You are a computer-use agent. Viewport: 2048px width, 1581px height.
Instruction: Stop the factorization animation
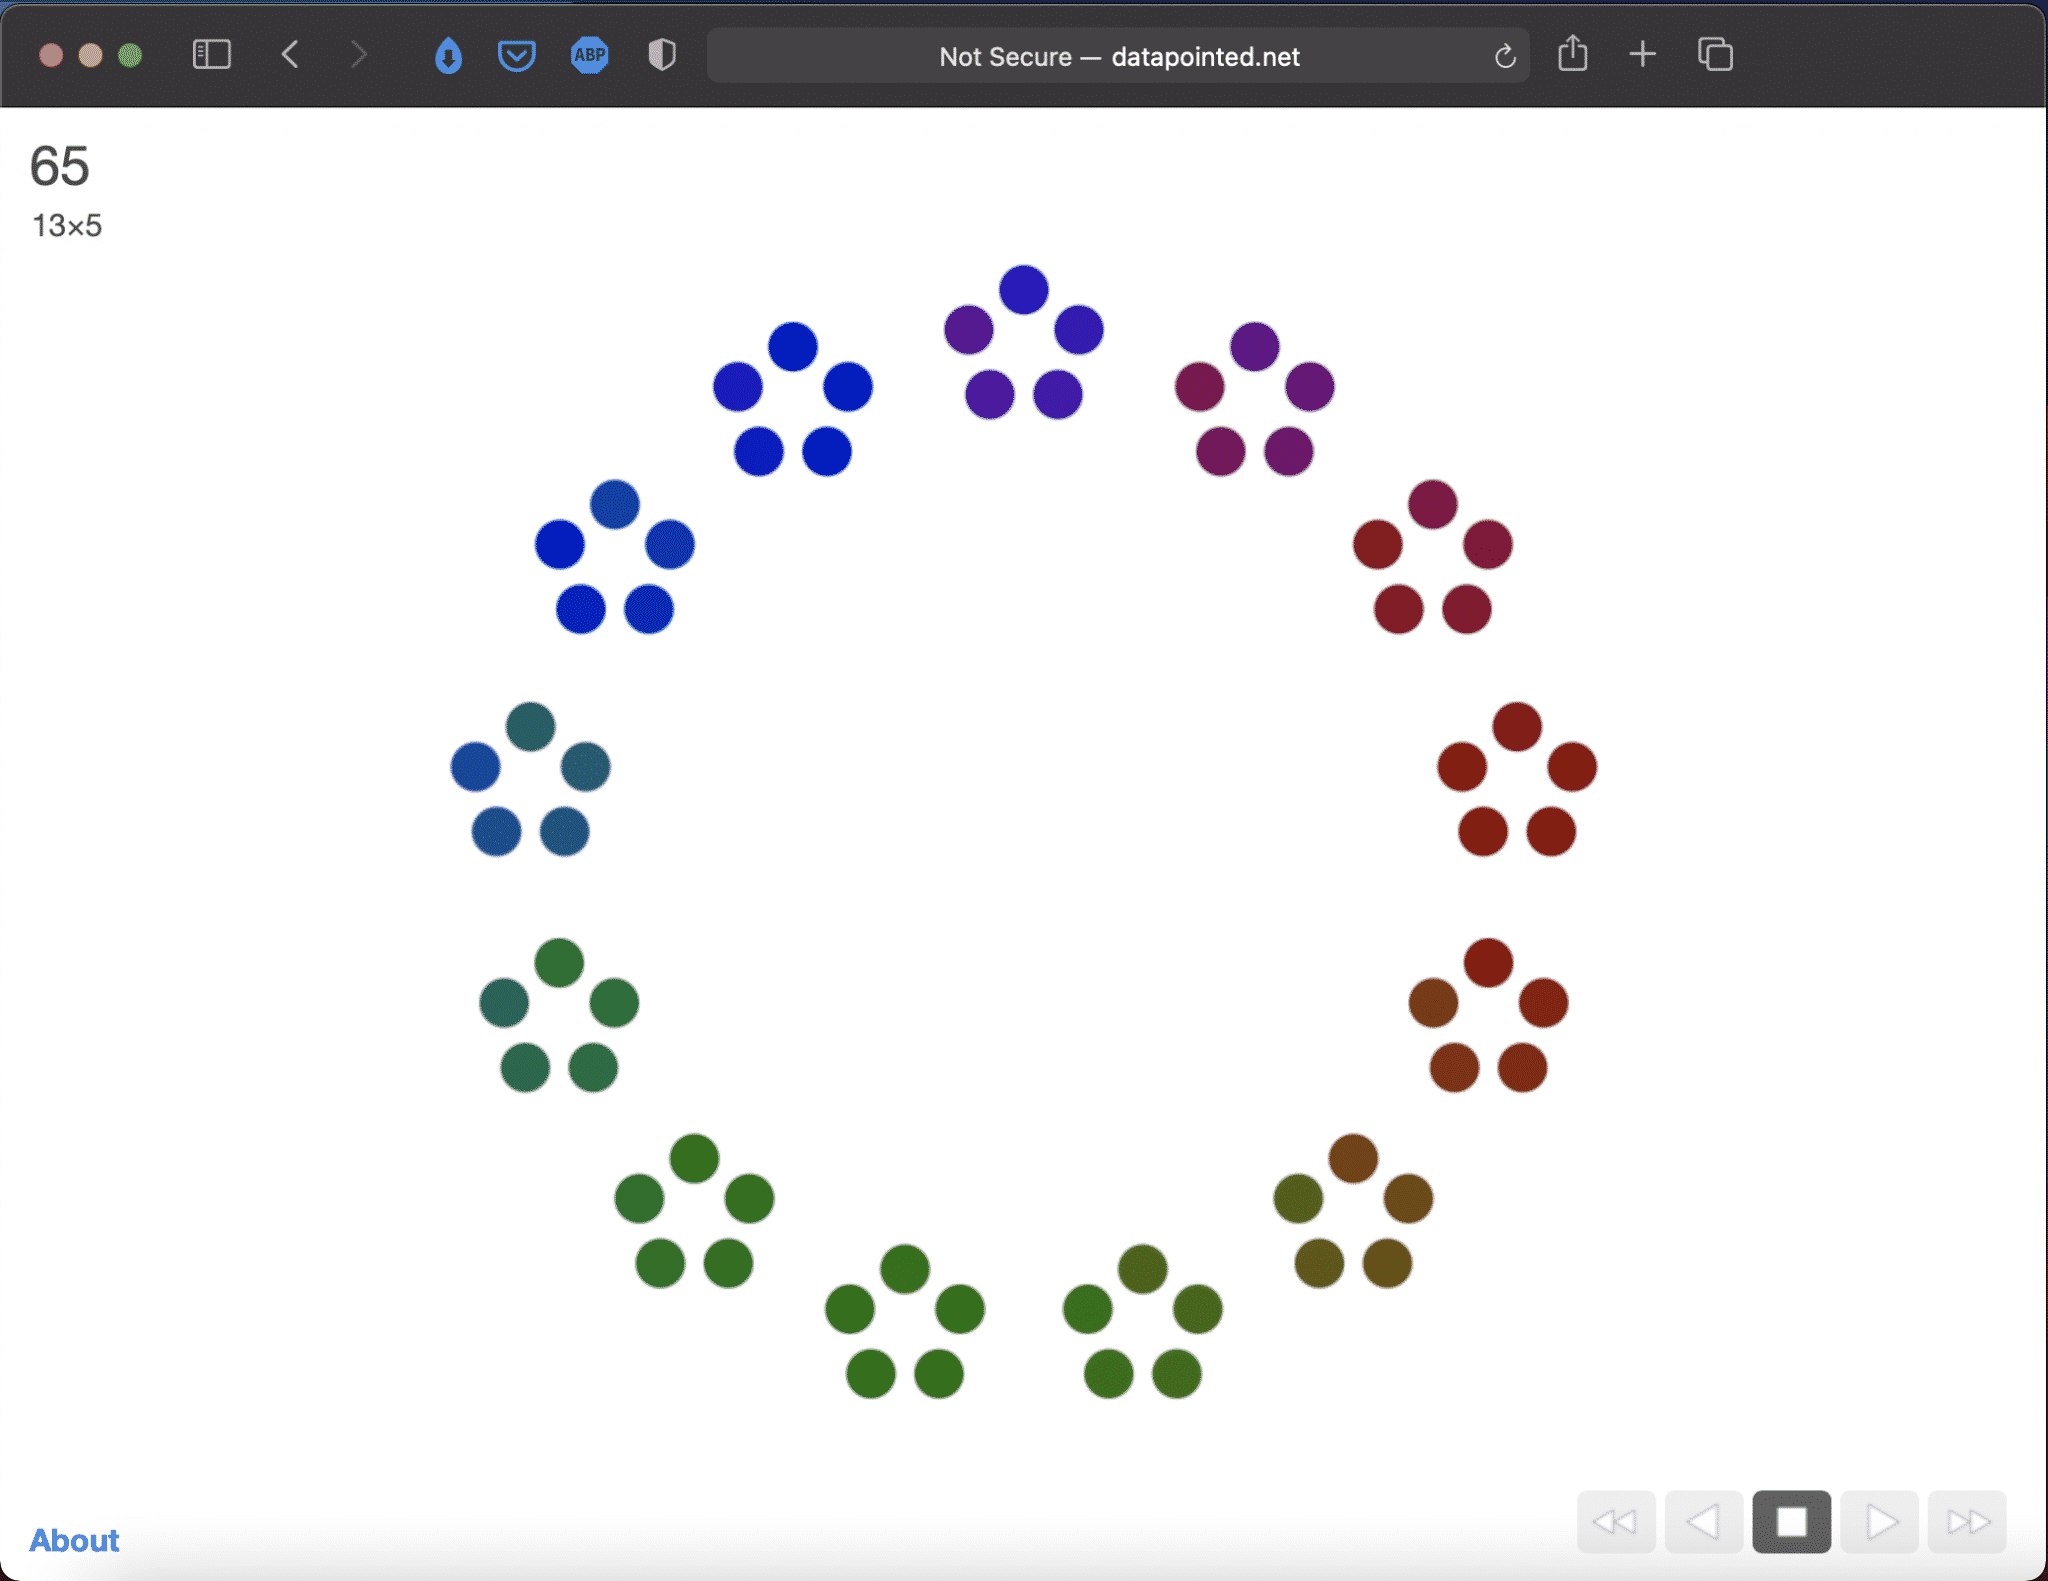1791,1522
